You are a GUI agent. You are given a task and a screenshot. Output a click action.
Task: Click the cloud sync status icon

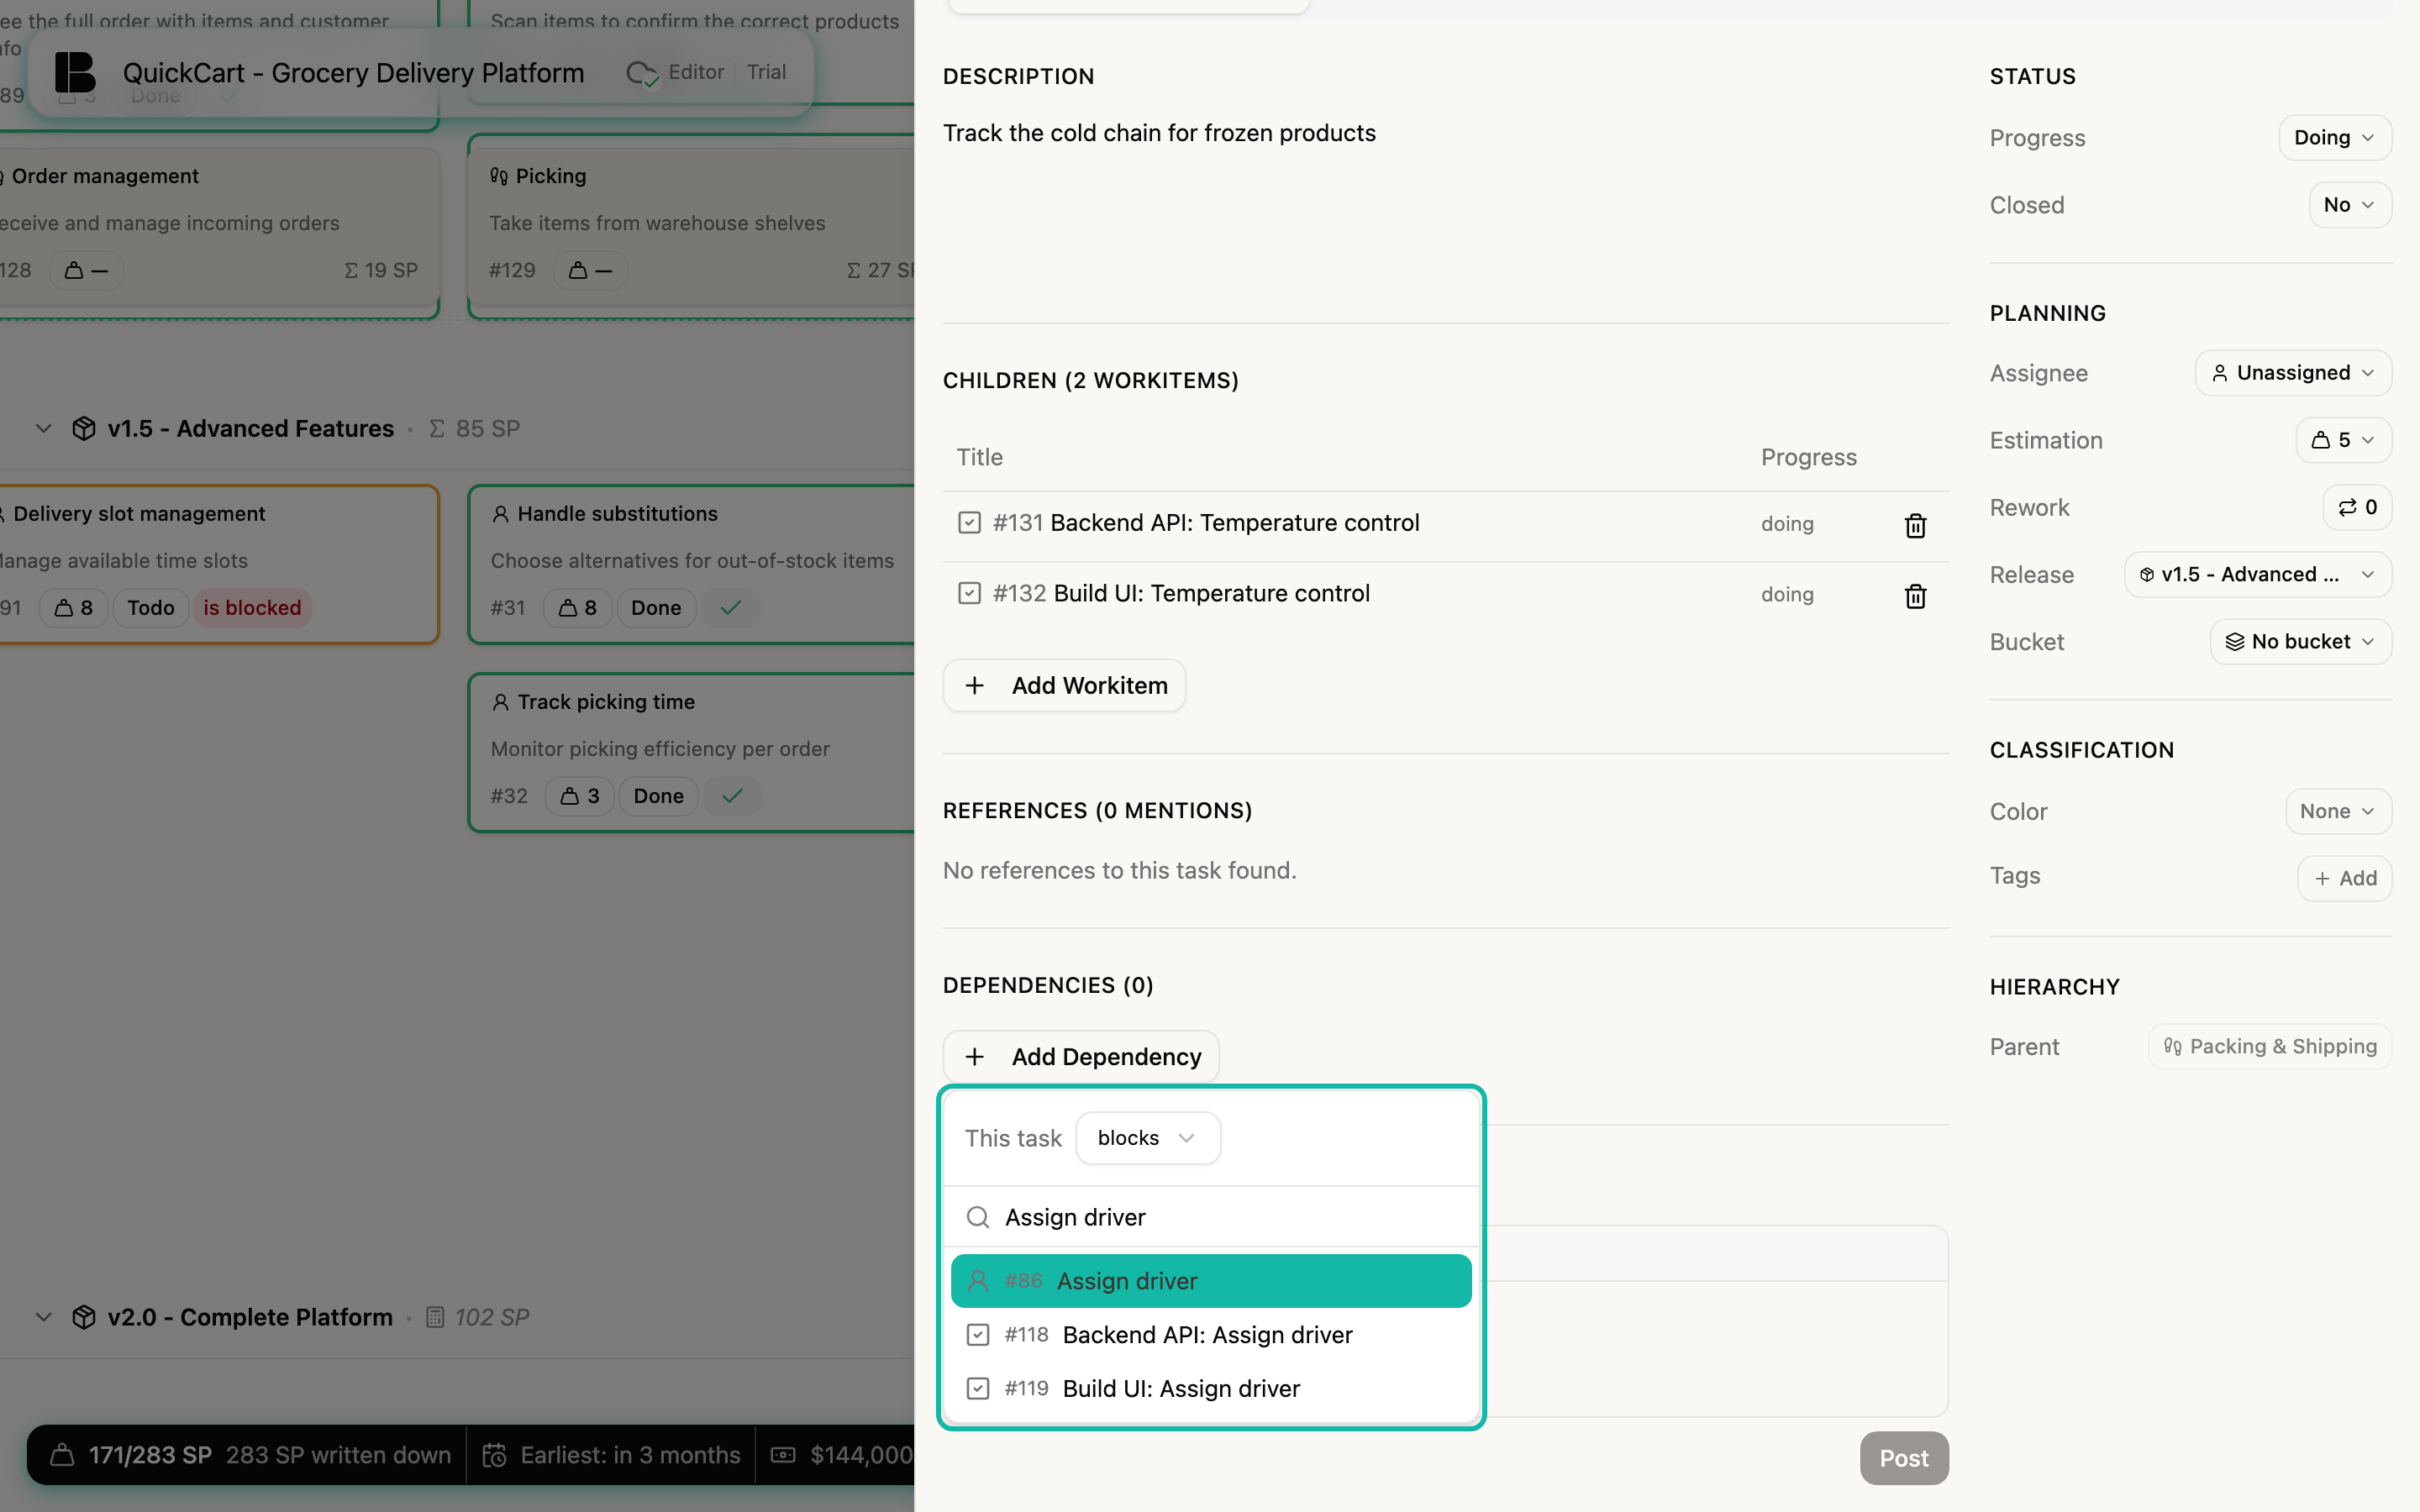[642, 73]
